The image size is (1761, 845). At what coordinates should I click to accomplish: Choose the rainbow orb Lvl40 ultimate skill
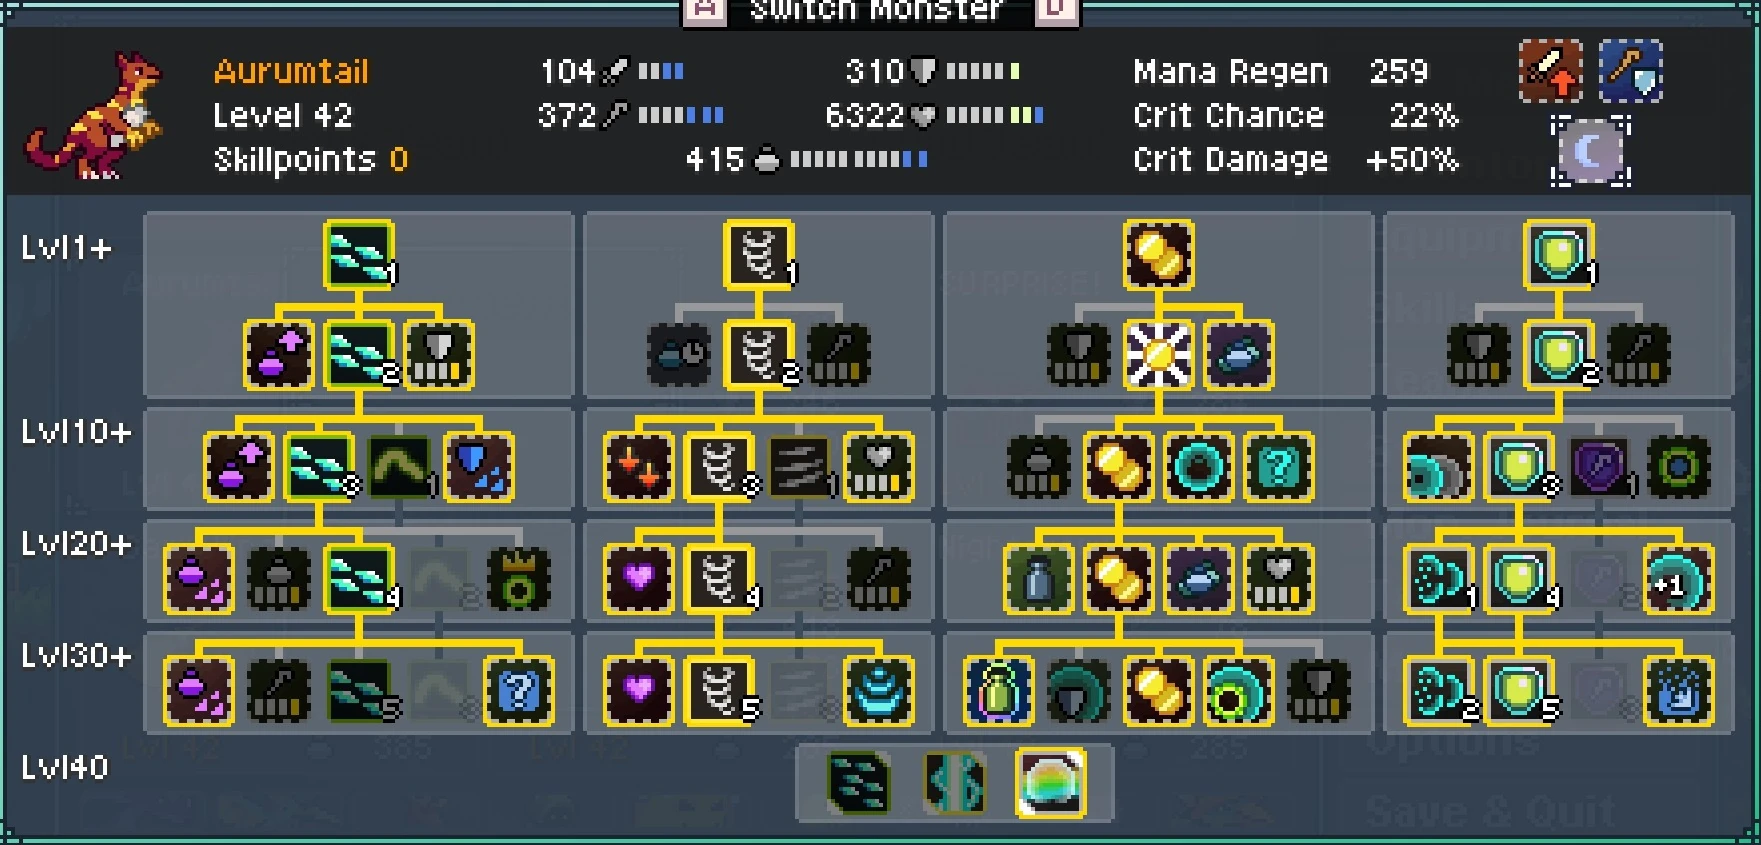coord(1049,782)
